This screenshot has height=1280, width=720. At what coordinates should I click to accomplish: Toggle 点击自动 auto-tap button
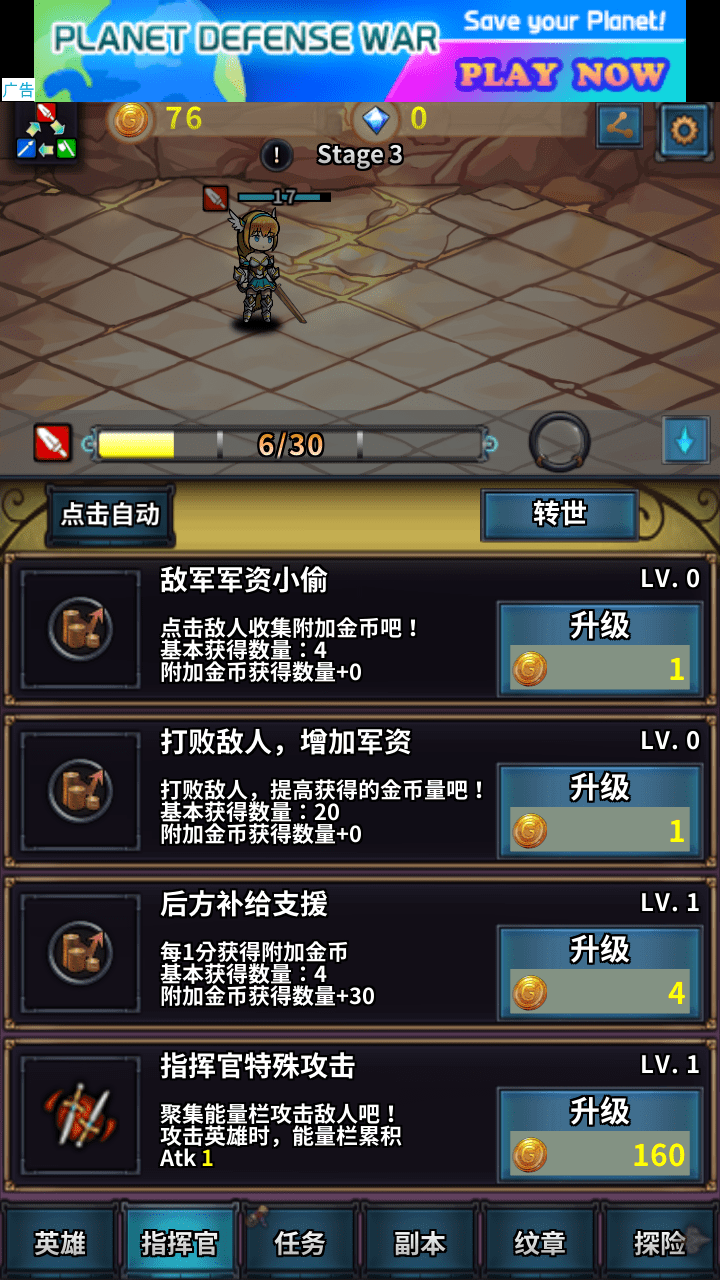pyautogui.click(x=110, y=515)
